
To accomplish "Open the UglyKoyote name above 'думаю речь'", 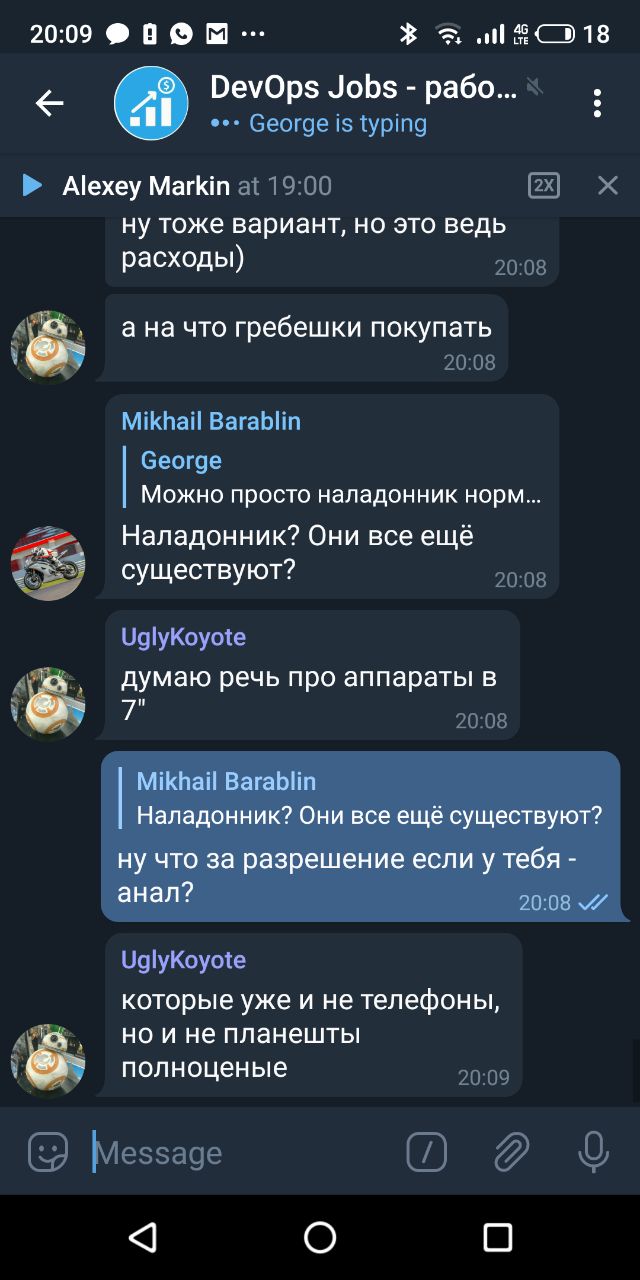I will pyautogui.click(x=183, y=637).
